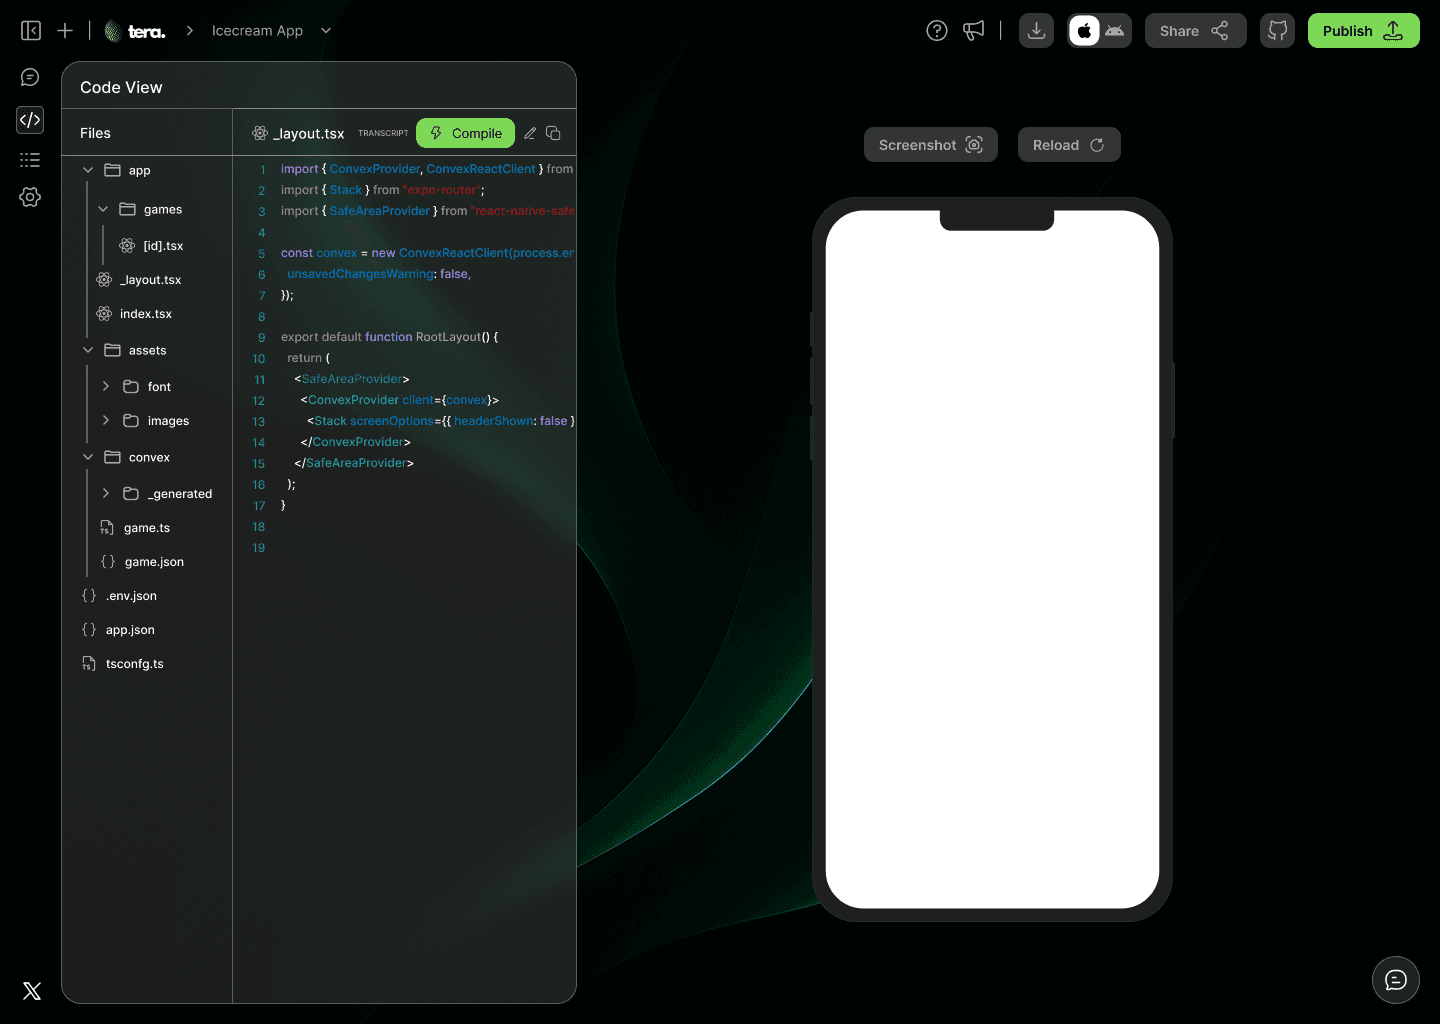This screenshot has height=1024, width=1440.
Task: Click the tera logo
Action: 135,31
